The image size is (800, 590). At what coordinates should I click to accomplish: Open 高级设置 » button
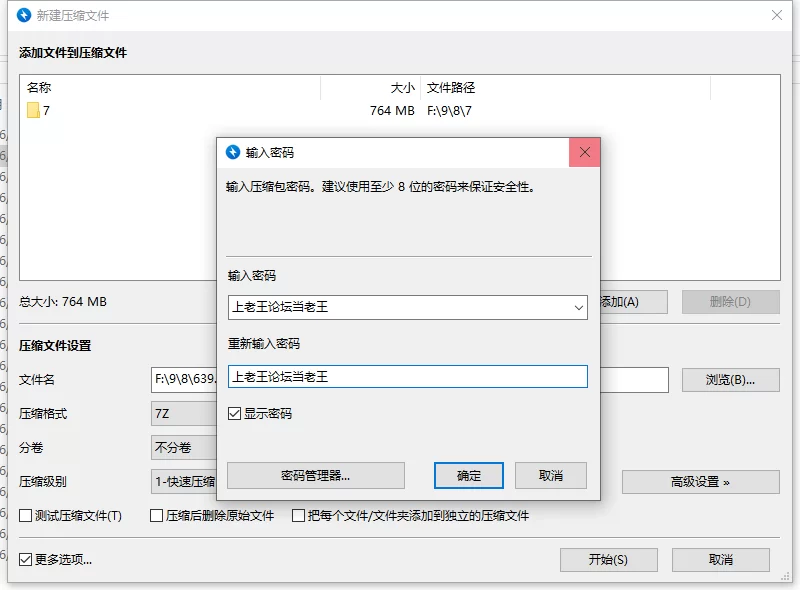click(701, 482)
